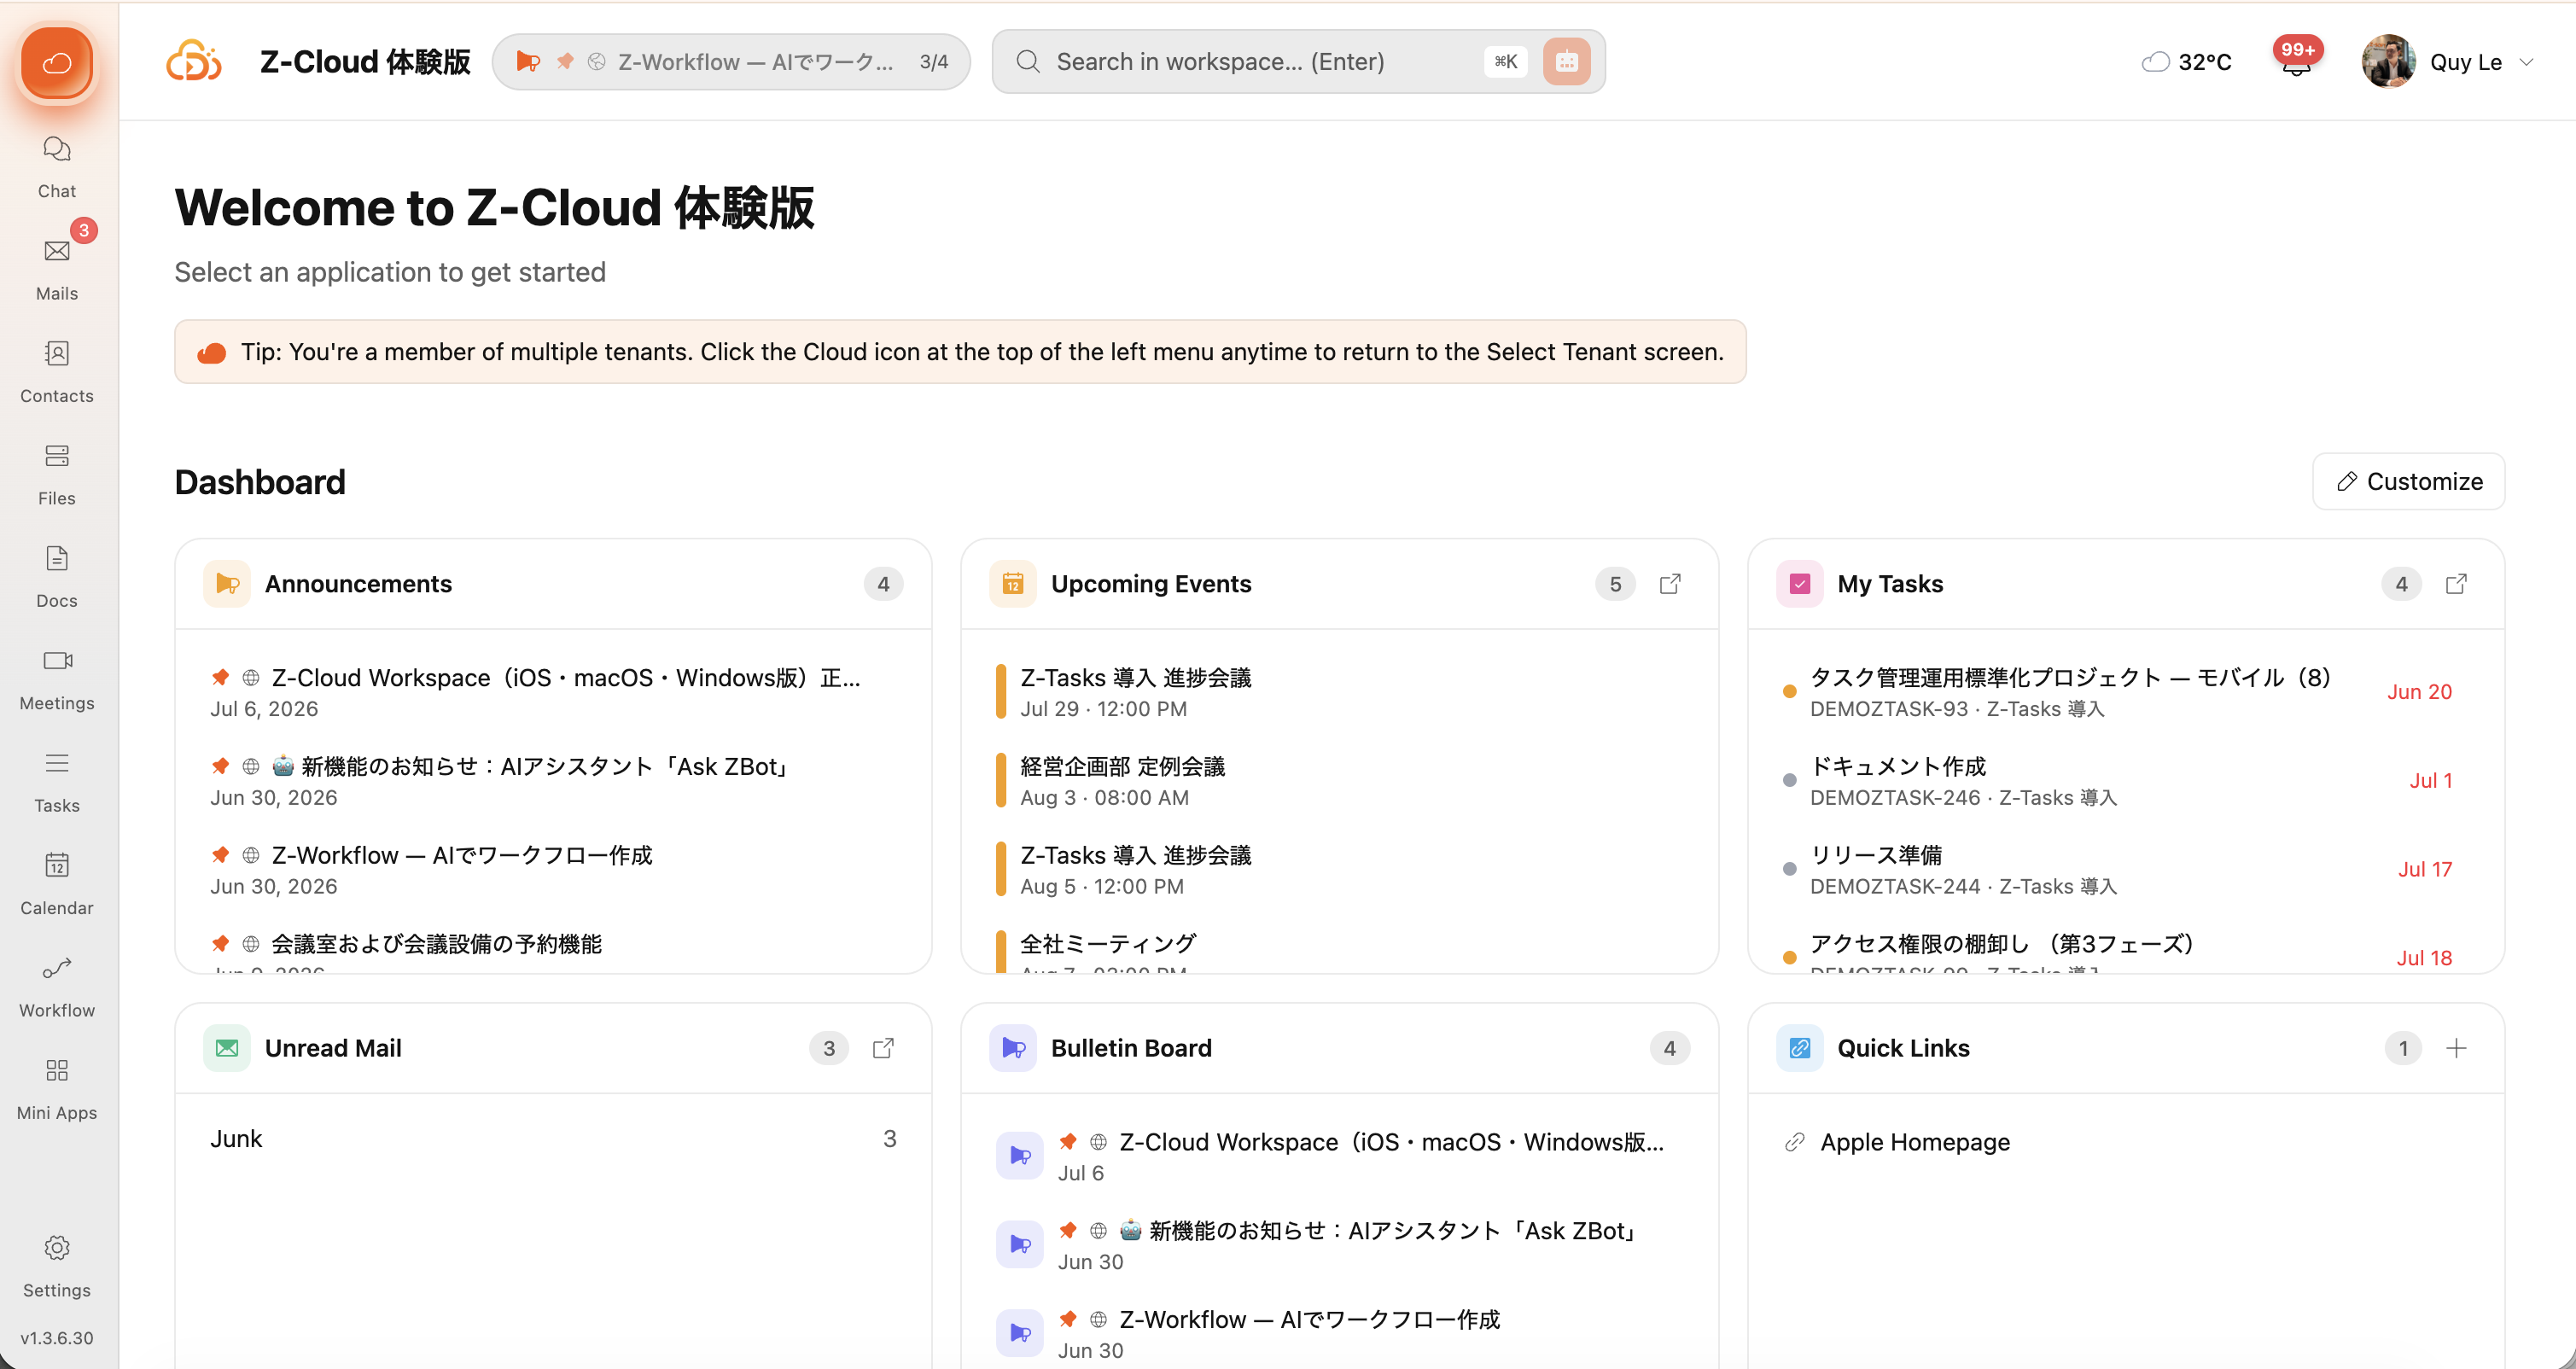Open the Jul 29 Z-Tasks 導入 進捗会議 event
Screen dimensions: 2576x1369
point(1339,692)
